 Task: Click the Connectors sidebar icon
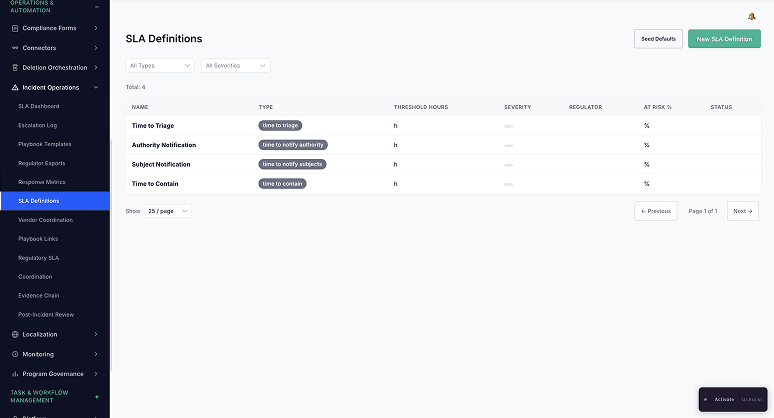pos(15,48)
